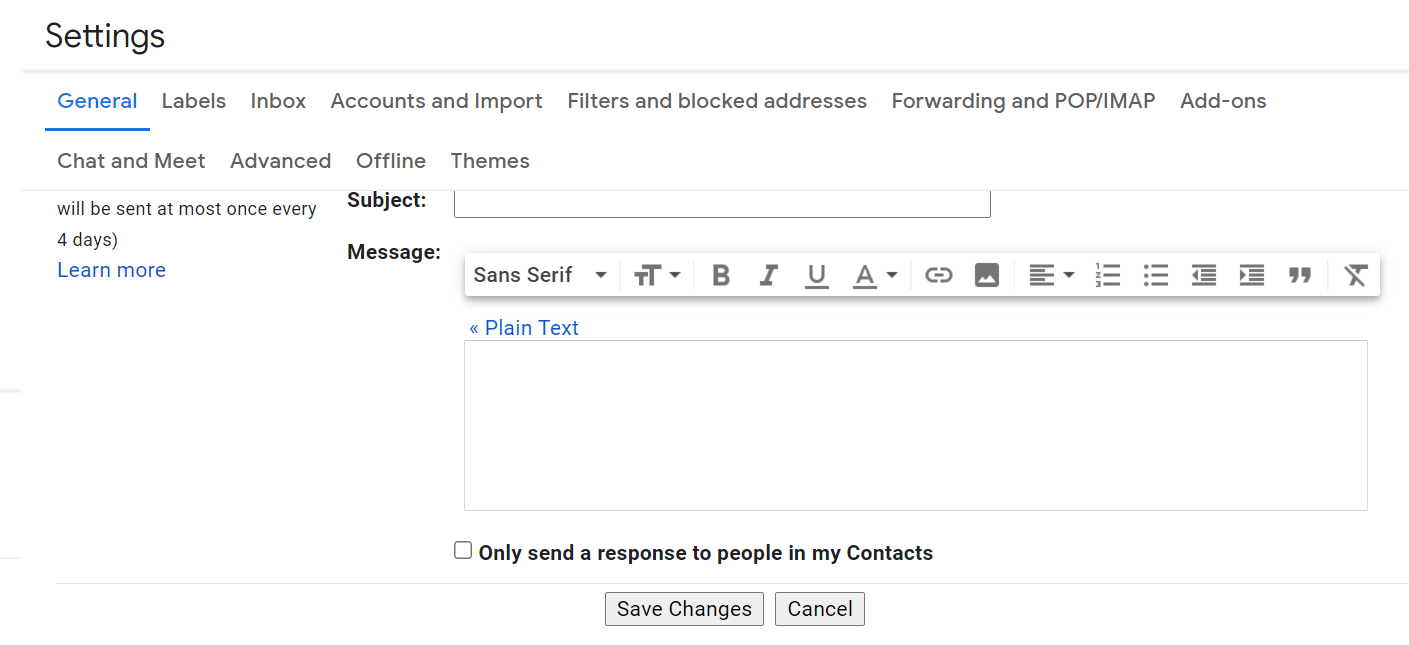The height and width of the screenshot is (645, 1409).
Task: Apply underline formatting
Action: [x=816, y=275]
